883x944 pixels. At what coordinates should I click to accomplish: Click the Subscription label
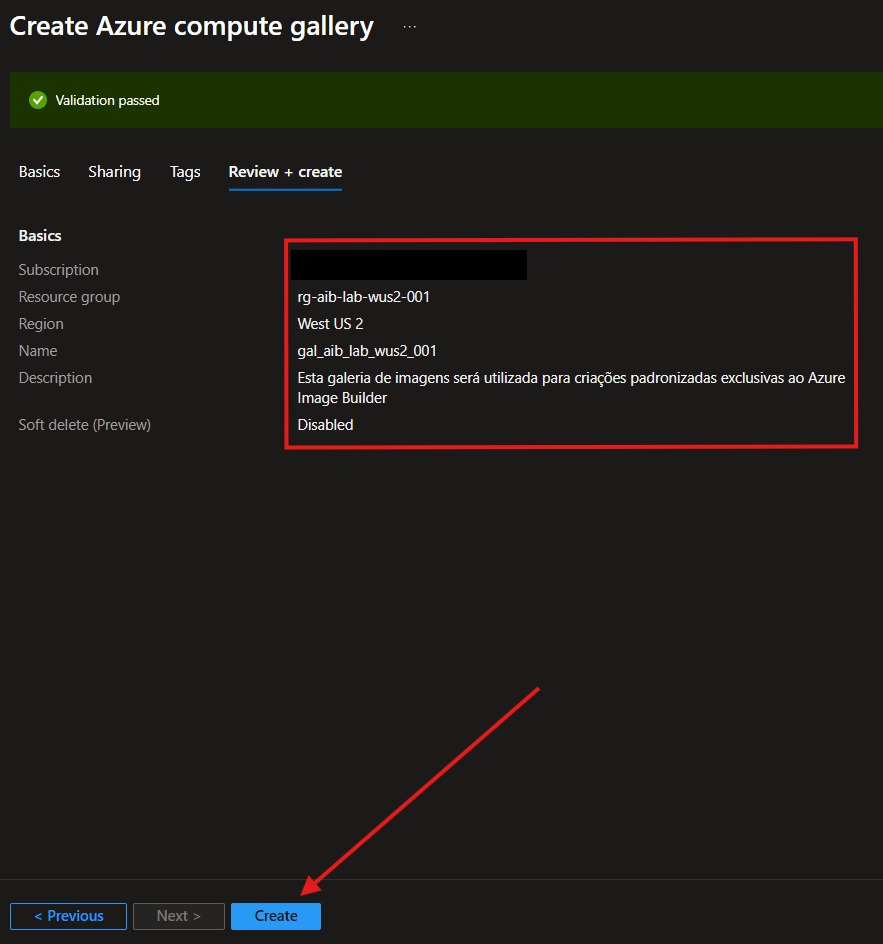(x=58, y=270)
